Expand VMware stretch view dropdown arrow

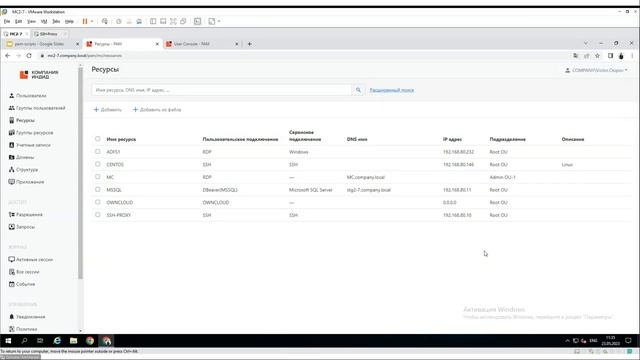pos(219,21)
